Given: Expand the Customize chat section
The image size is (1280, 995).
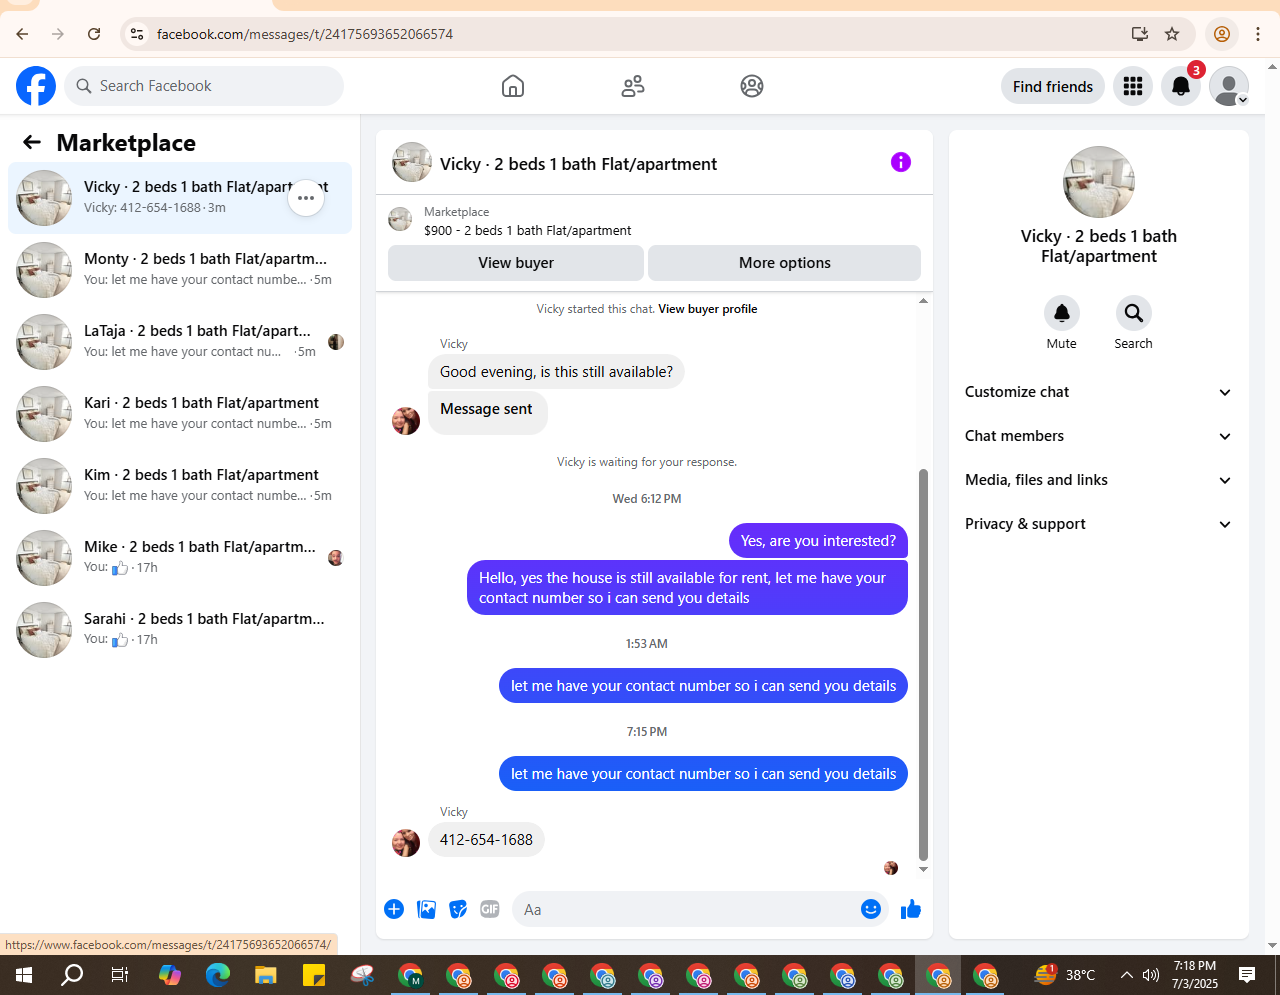Looking at the screenshot, I should point(1098,392).
